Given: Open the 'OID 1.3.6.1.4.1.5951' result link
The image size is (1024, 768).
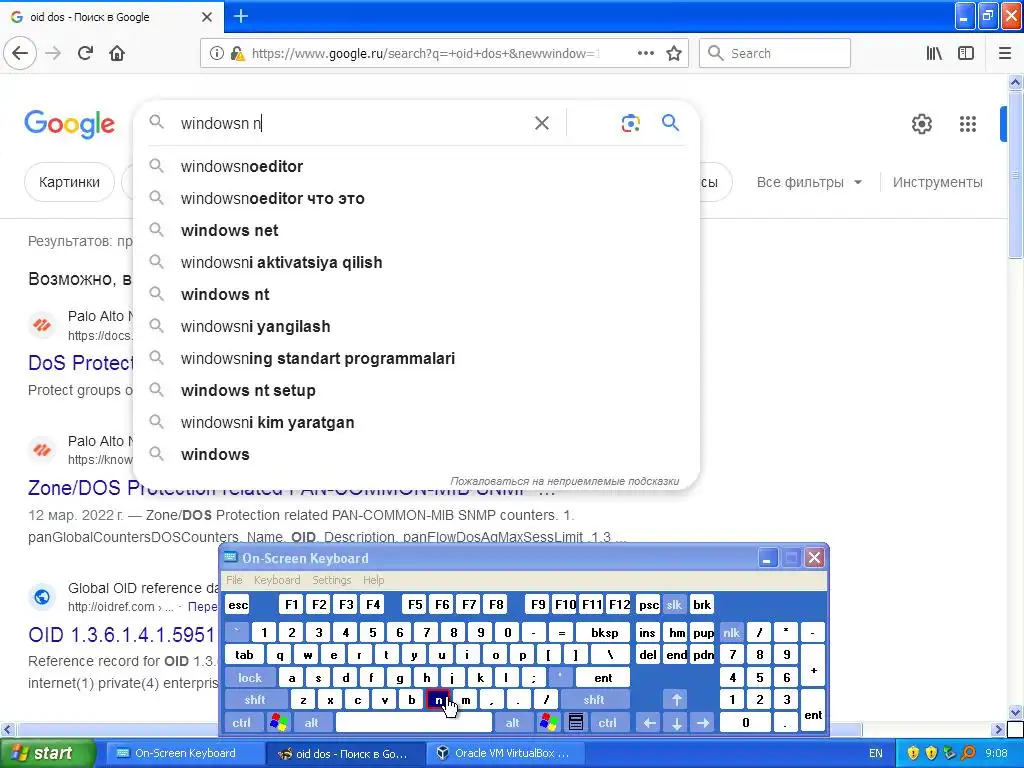Looking at the screenshot, I should [121, 635].
